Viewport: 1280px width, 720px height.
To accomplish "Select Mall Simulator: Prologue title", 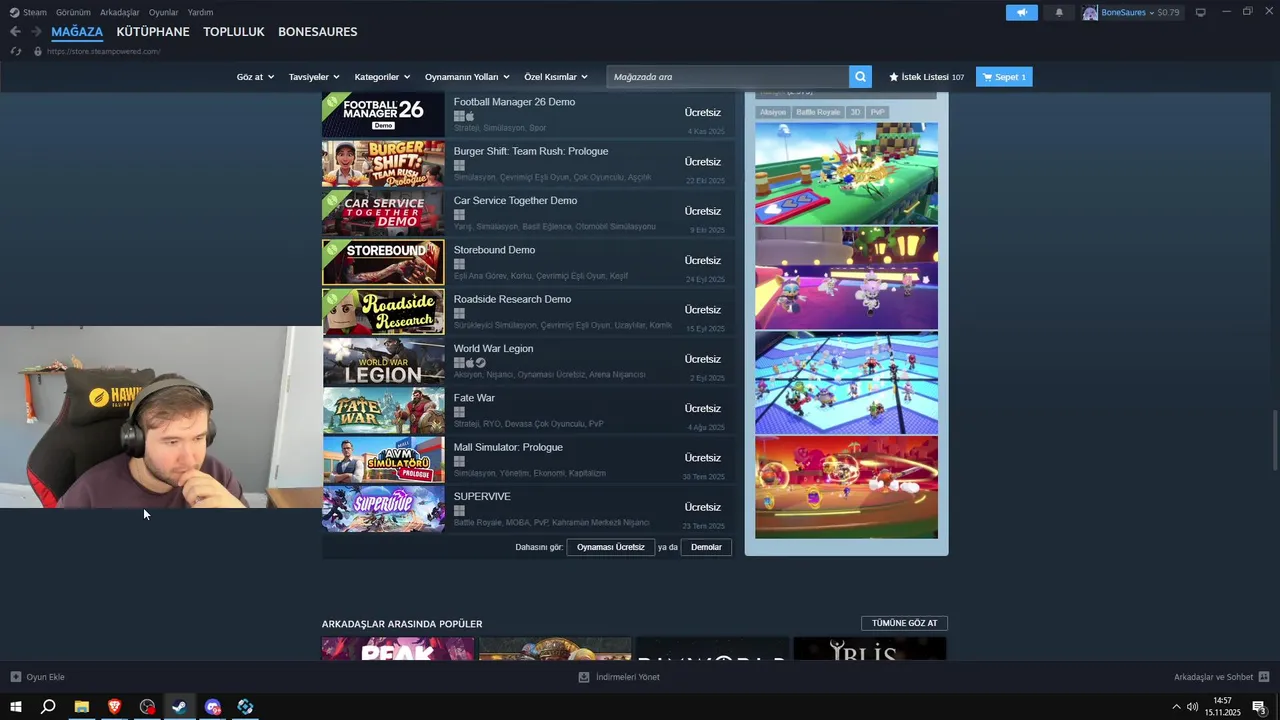I will (x=508, y=447).
